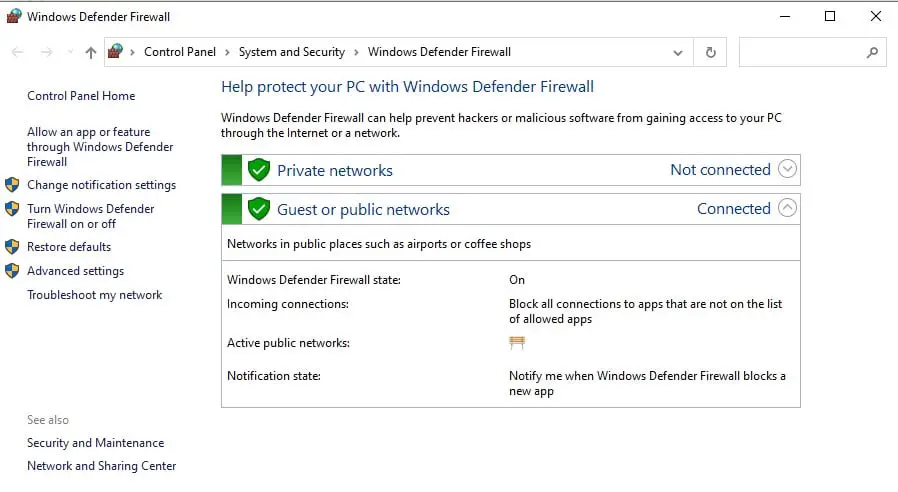Open Control Panel Home link
The height and width of the screenshot is (492, 898).
click(x=81, y=96)
